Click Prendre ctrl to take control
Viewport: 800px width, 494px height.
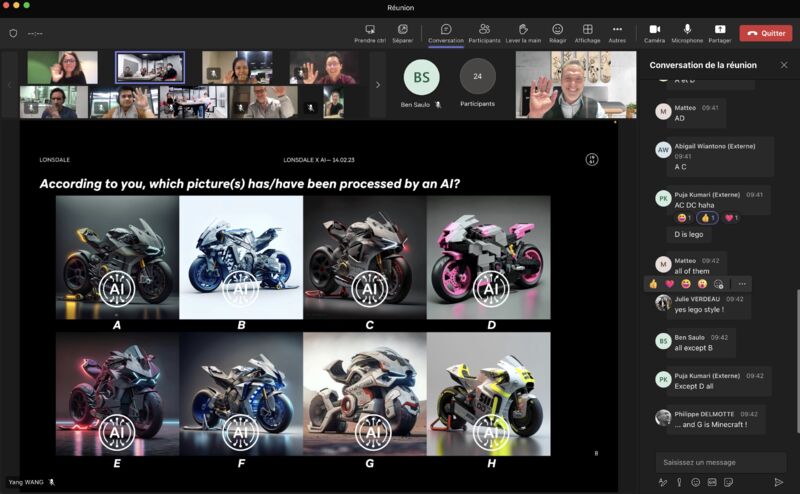[370, 33]
